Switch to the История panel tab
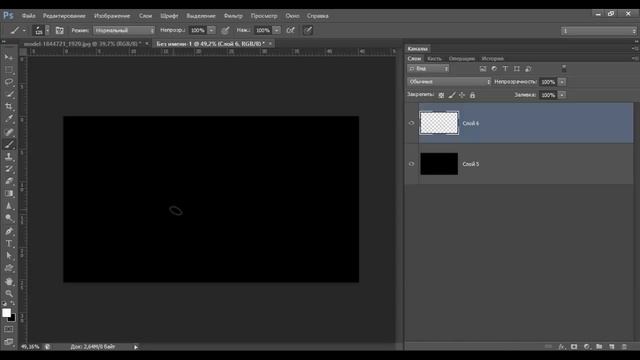The height and width of the screenshot is (360, 640). coord(492,59)
